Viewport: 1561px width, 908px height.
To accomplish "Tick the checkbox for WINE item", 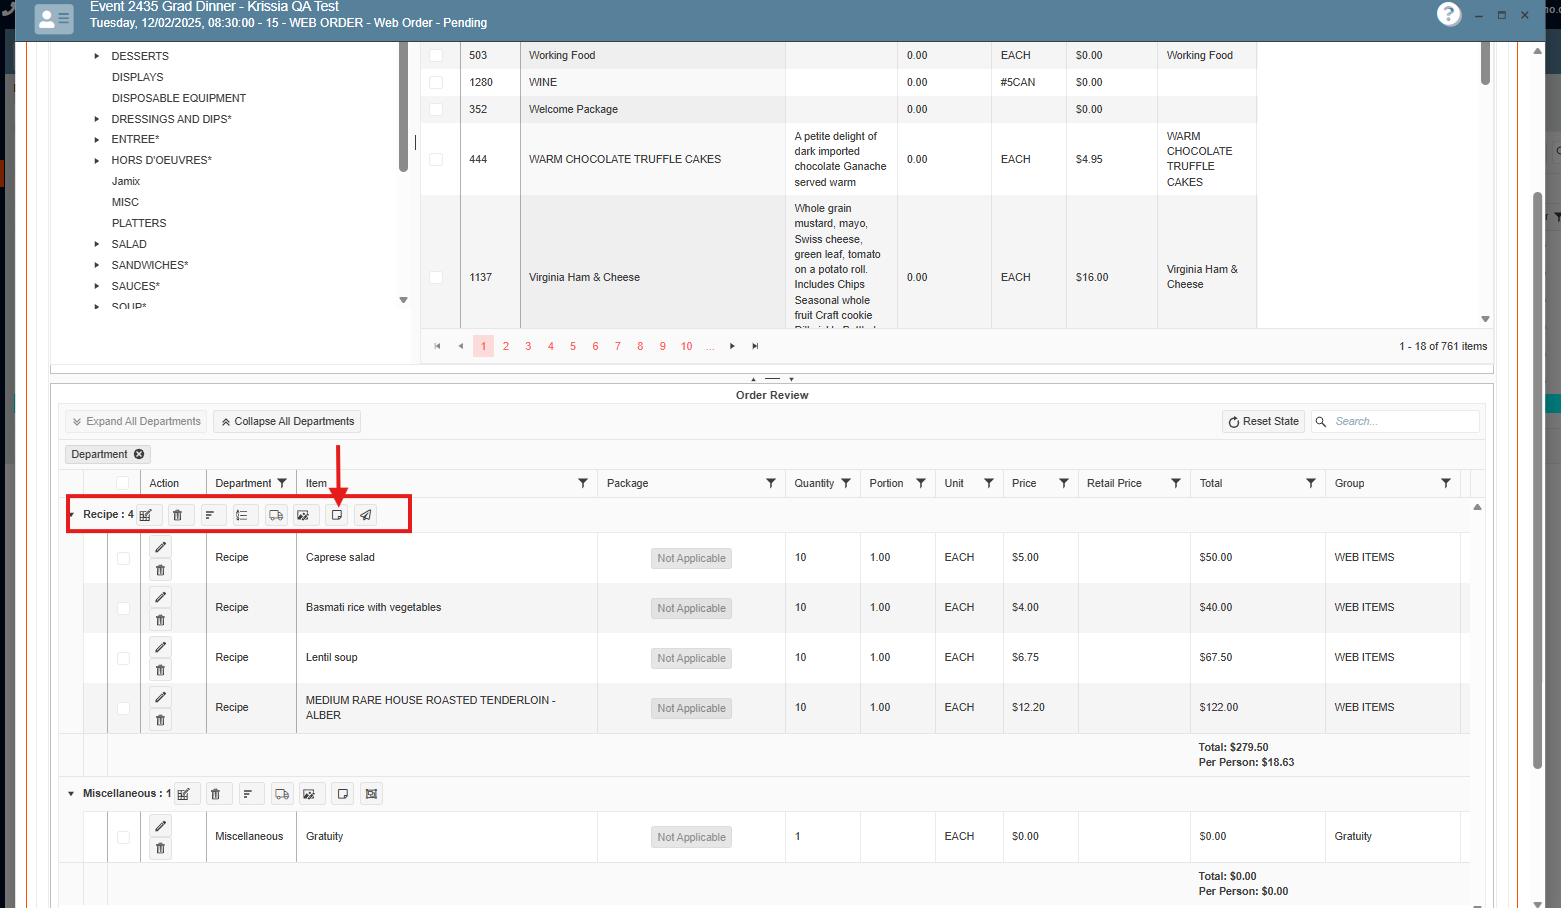I will (436, 82).
